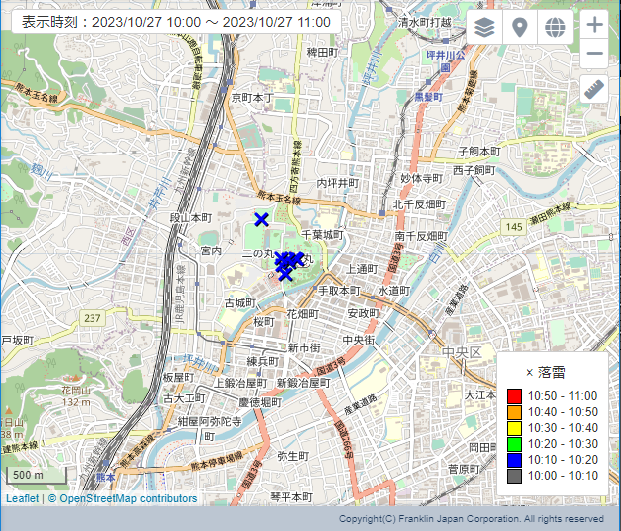
Task: Click the display time range label
Action: (x=175, y=21)
